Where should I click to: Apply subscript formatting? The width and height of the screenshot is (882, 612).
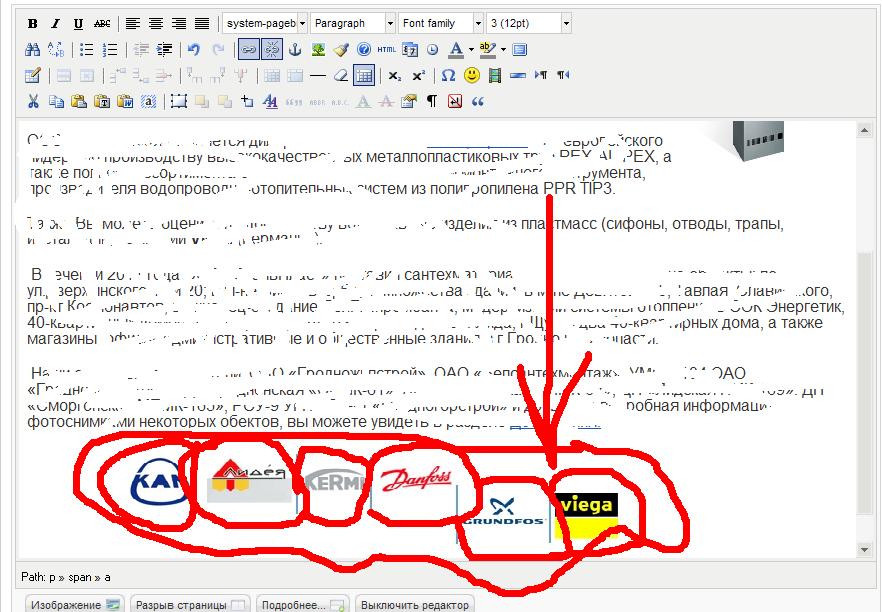(395, 75)
